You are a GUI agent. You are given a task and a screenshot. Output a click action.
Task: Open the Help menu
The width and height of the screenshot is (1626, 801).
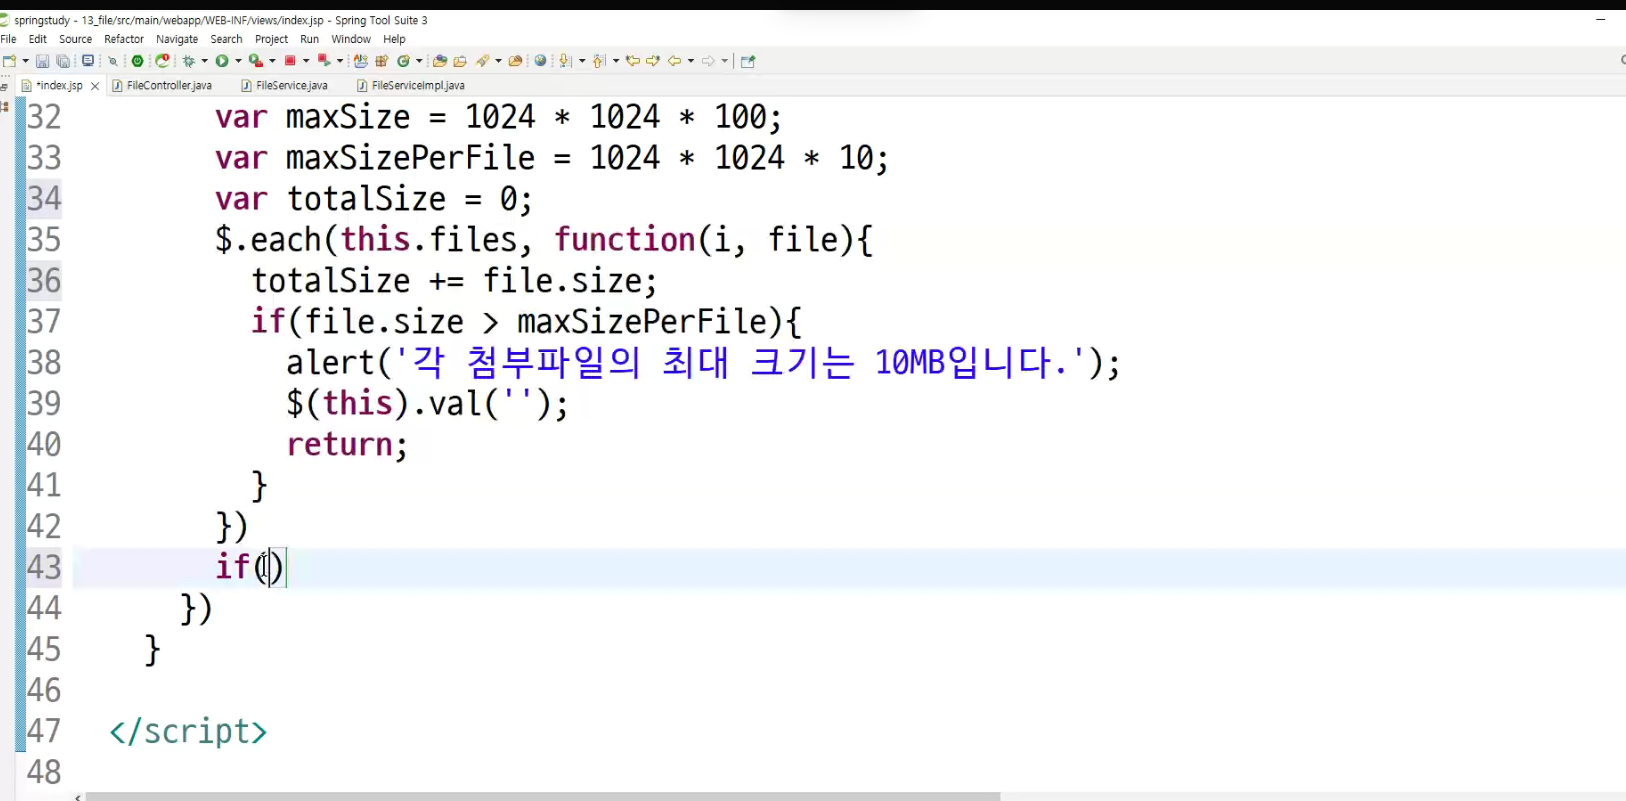point(394,39)
